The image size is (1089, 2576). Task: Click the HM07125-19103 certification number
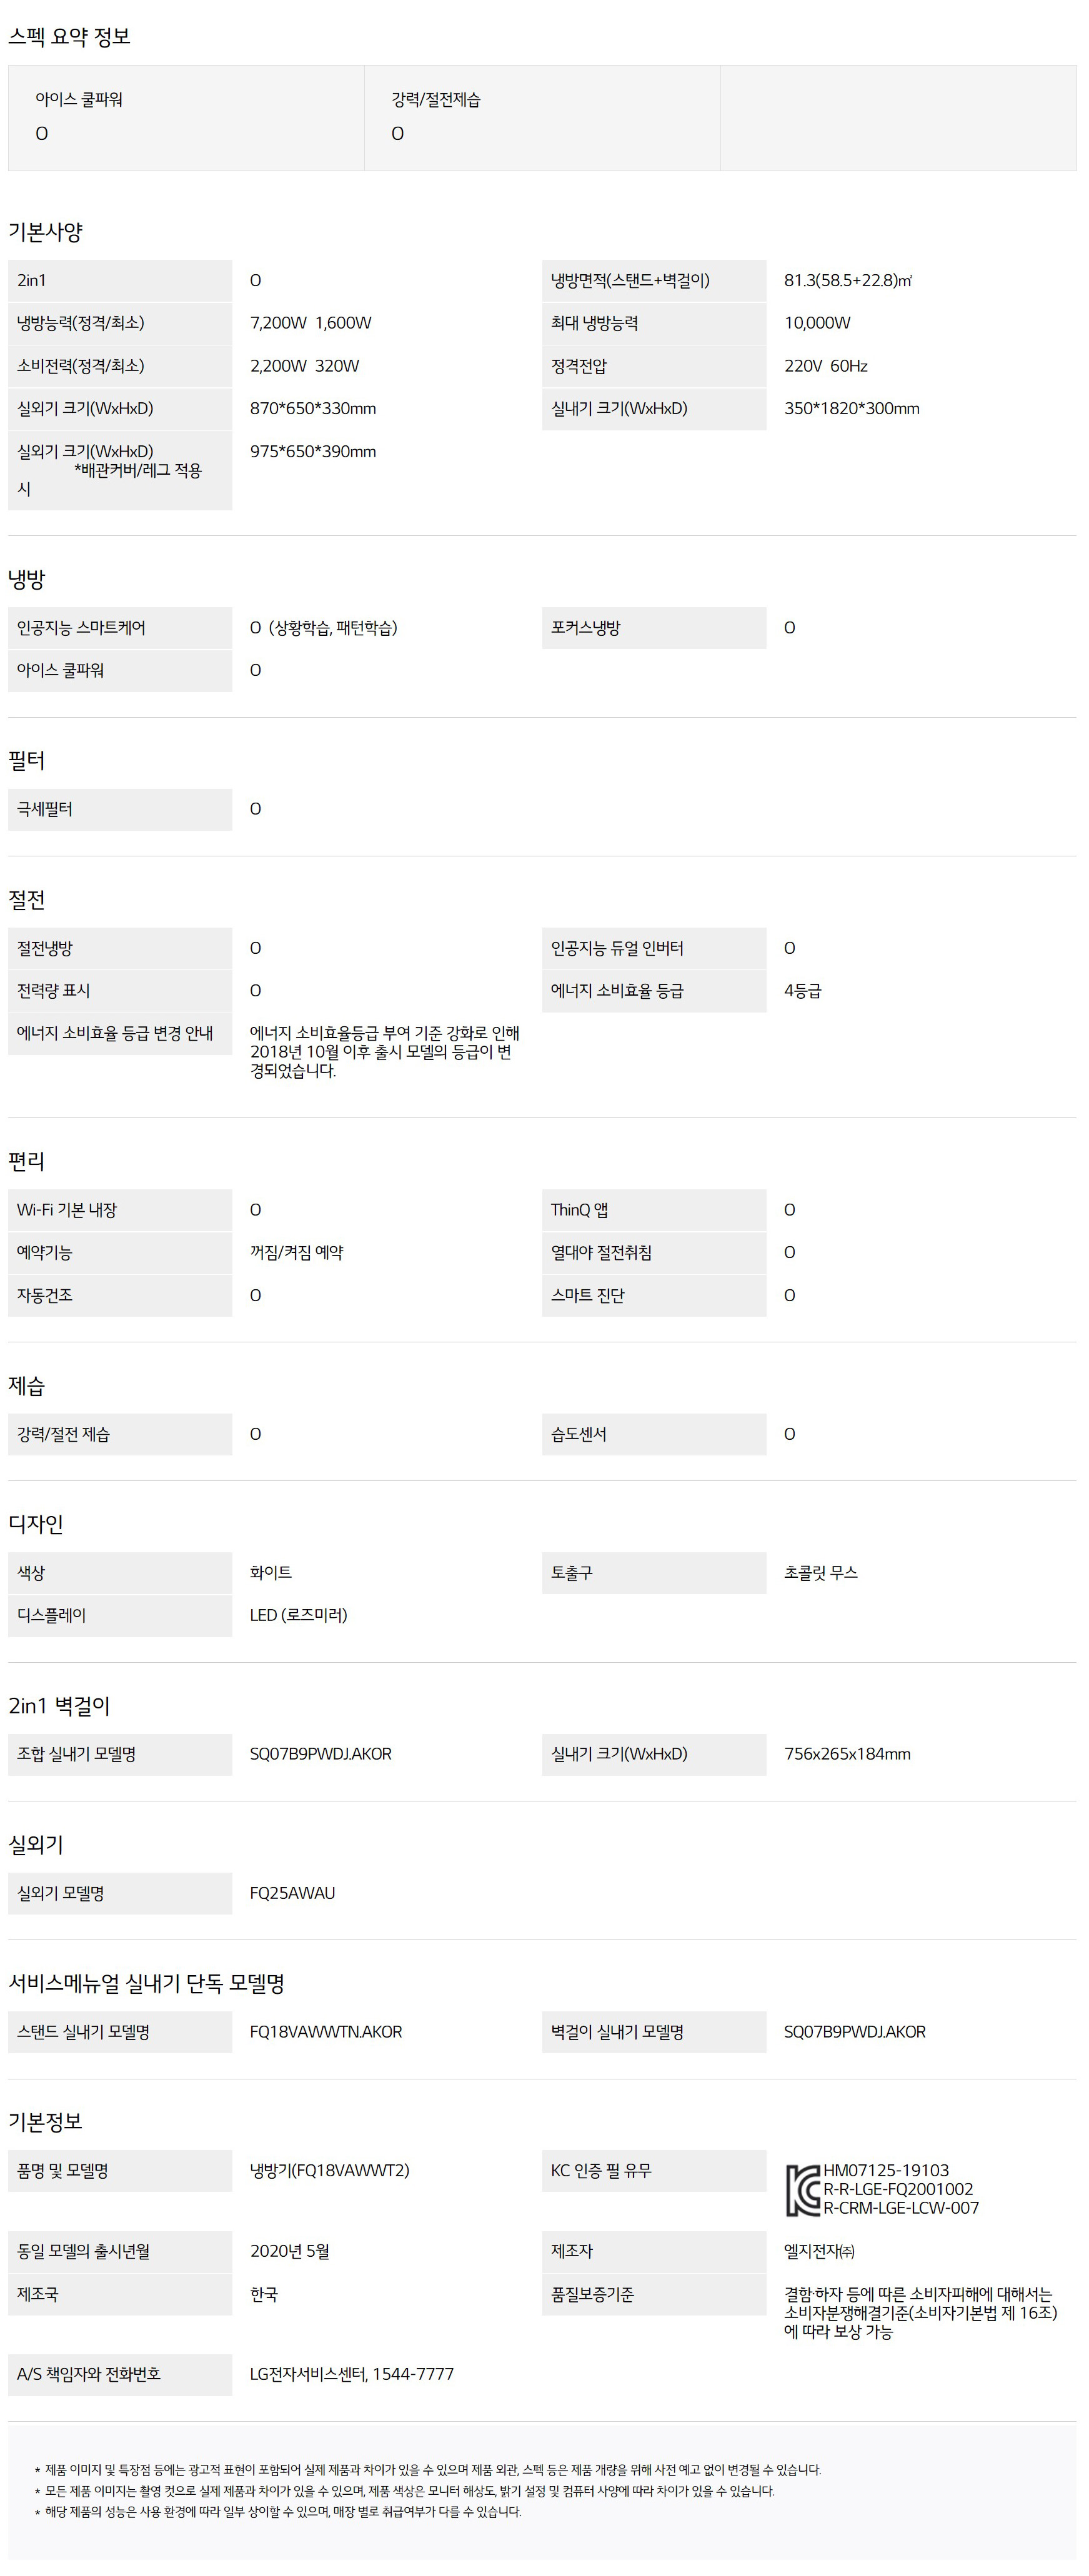click(886, 2170)
